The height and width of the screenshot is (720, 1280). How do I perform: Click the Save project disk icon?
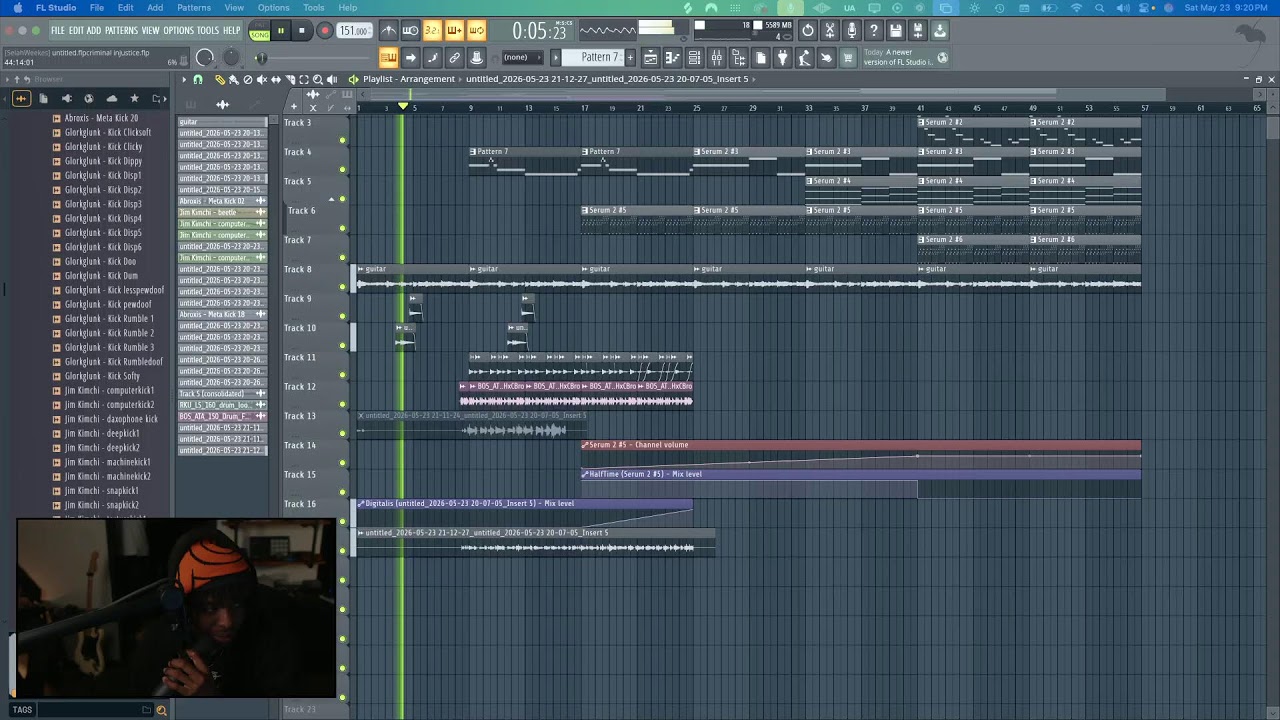[x=896, y=31]
